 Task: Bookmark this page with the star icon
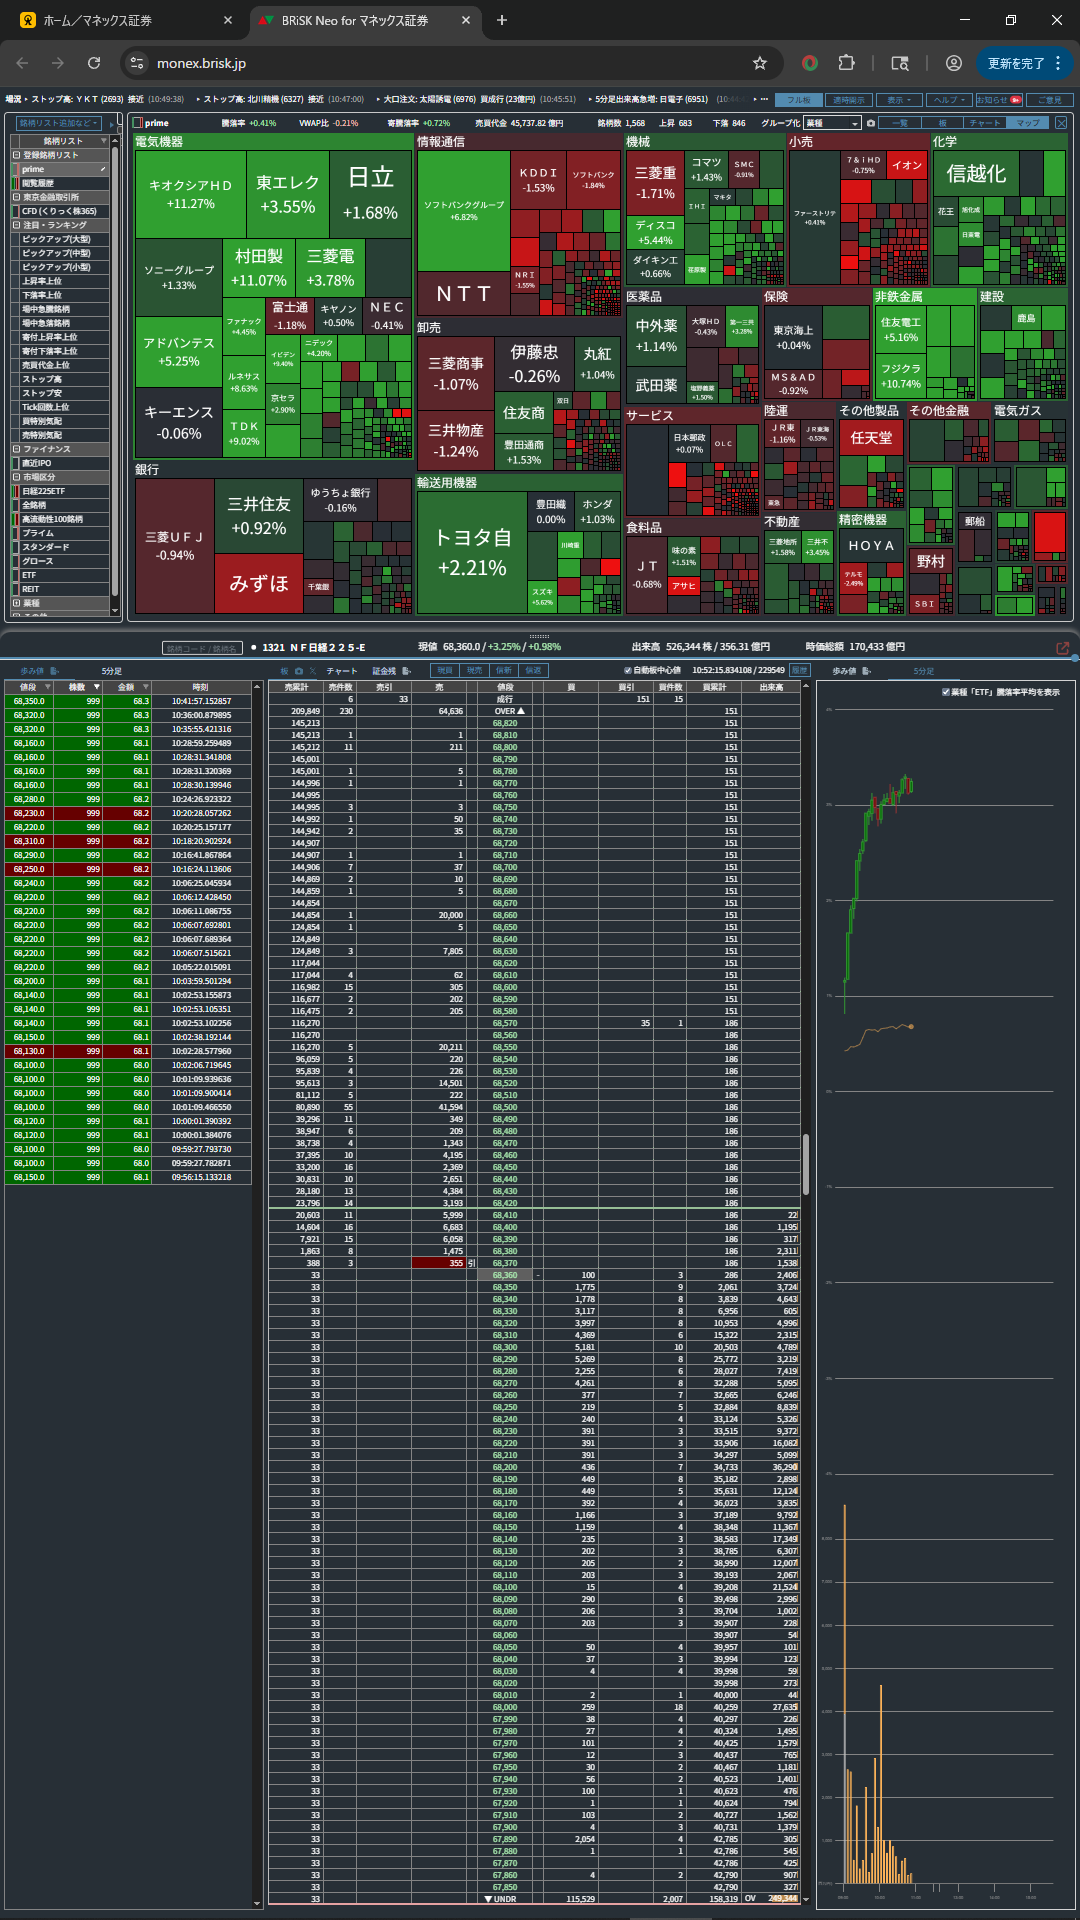[x=760, y=63]
